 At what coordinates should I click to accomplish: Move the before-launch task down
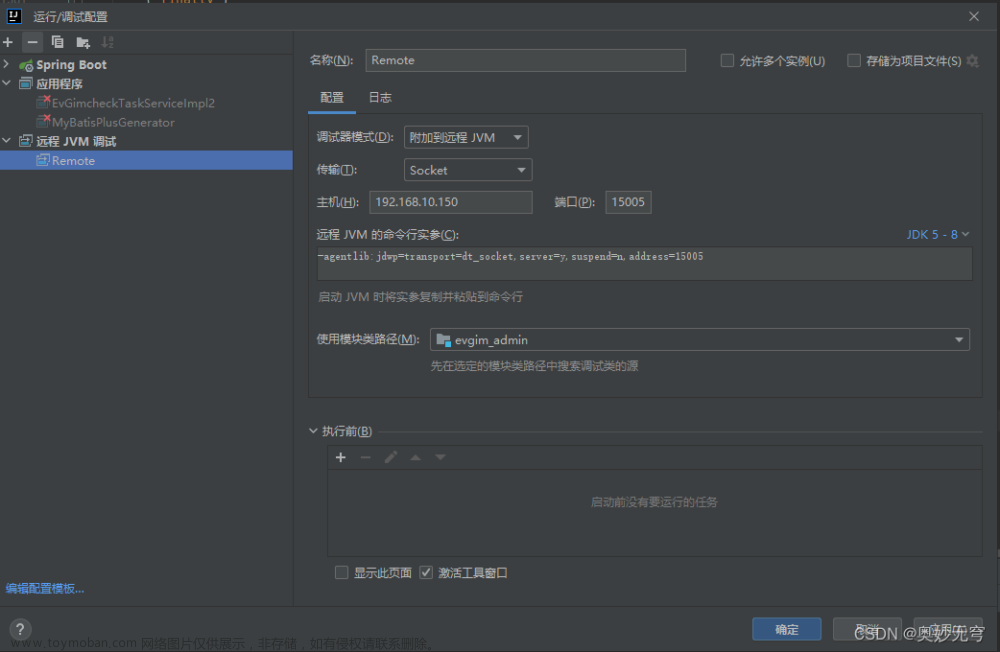point(440,457)
